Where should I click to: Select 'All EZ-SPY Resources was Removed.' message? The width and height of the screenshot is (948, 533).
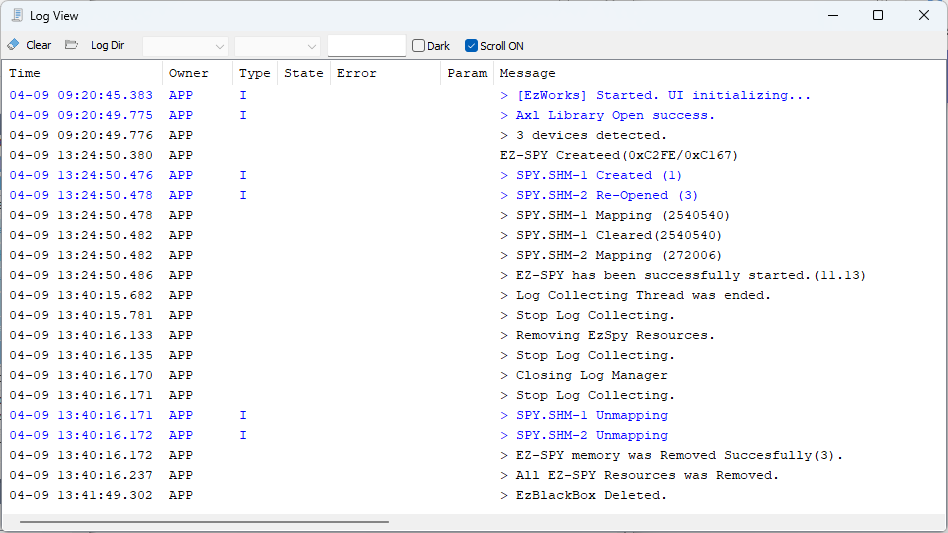tap(639, 475)
